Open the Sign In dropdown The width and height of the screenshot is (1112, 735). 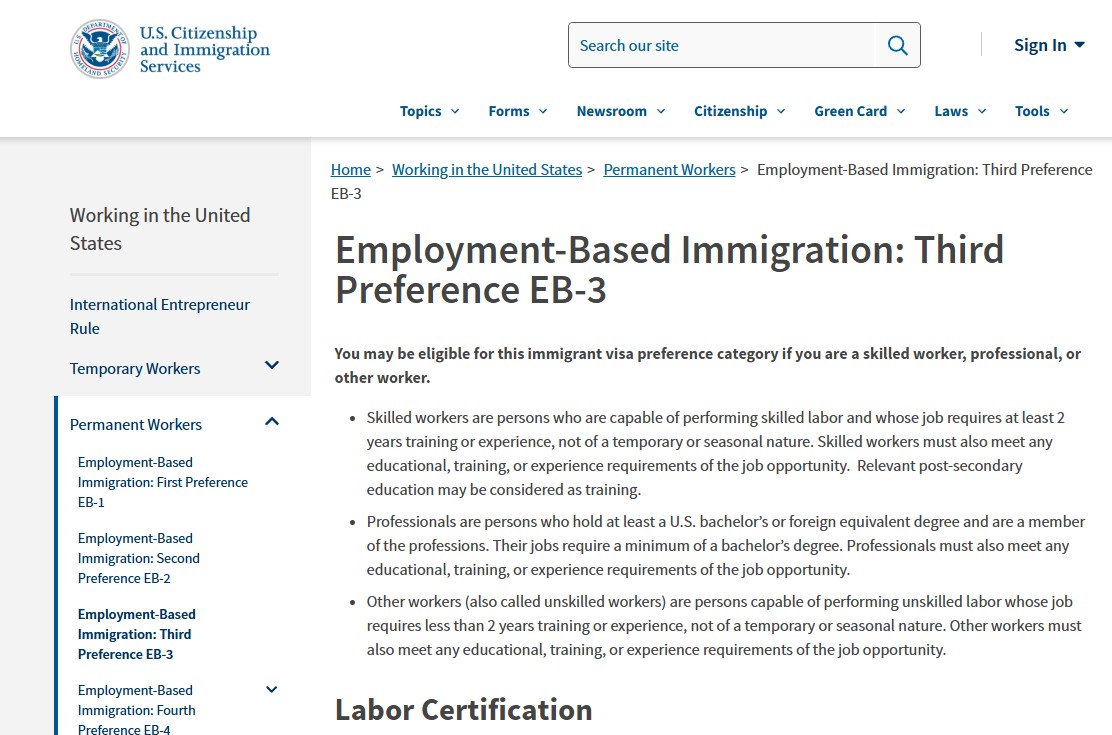pyautogui.click(x=1048, y=45)
